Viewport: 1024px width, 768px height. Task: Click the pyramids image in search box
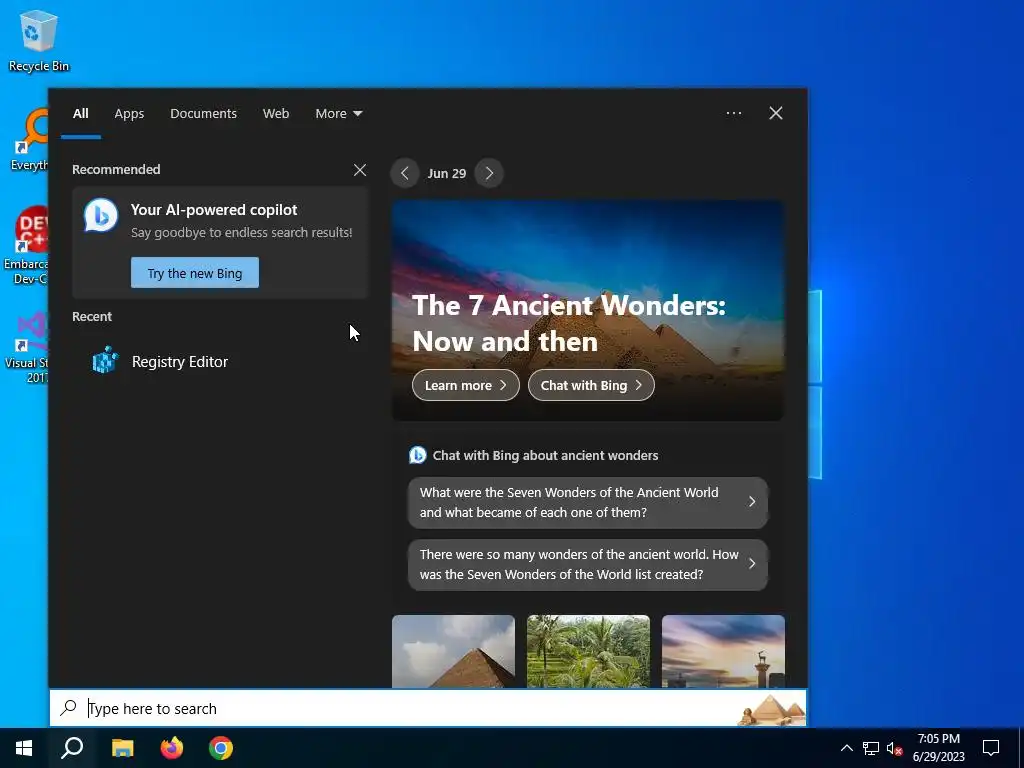coord(771,710)
